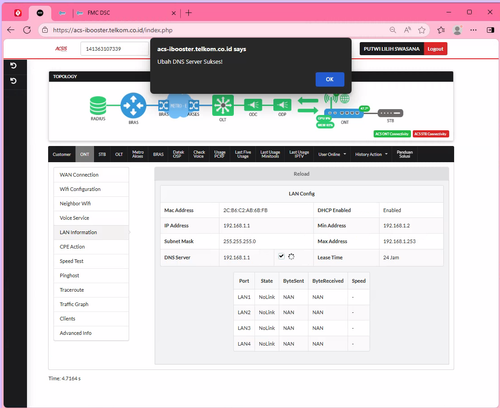Click the Reload bar above LAN Config
The height and width of the screenshot is (408, 500).
(301, 174)
